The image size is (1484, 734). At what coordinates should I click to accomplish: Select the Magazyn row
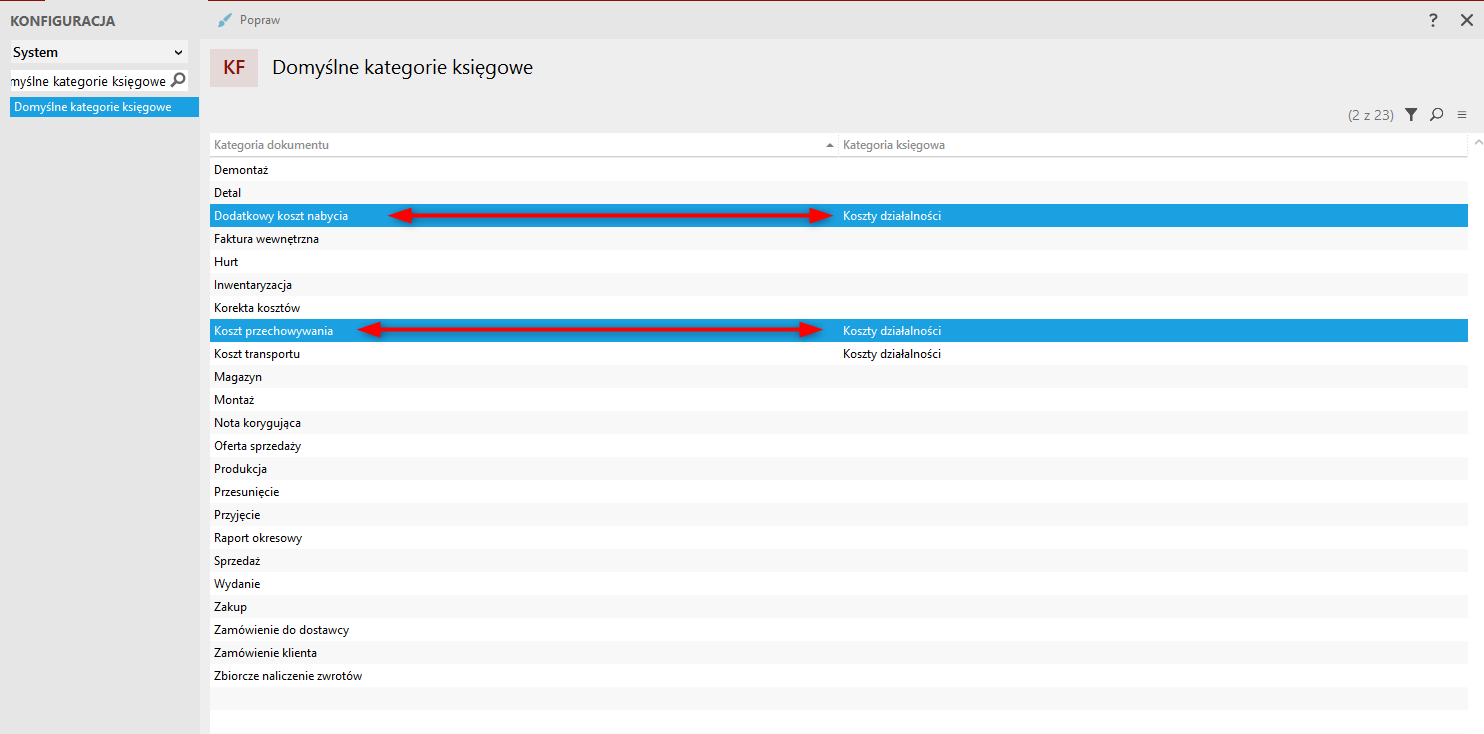839,377
